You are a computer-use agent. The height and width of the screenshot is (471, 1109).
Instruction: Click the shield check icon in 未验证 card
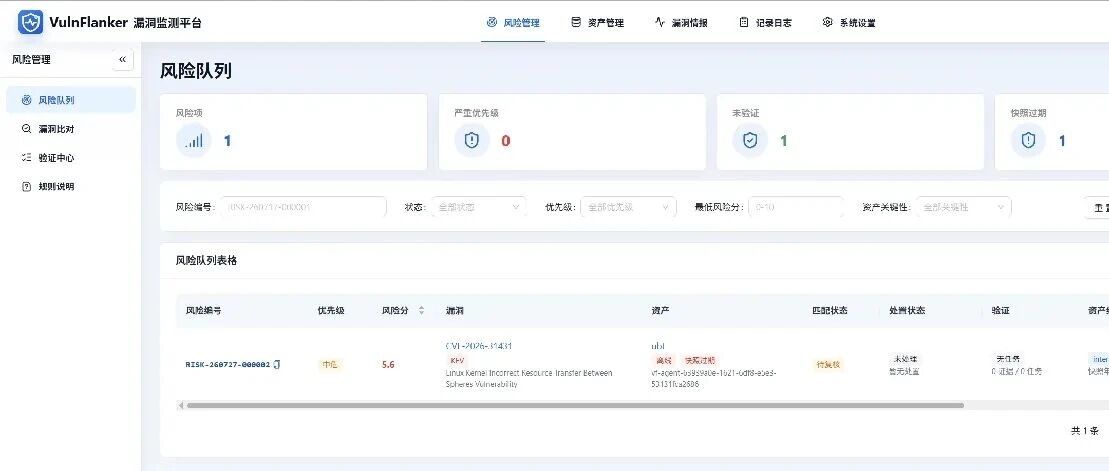coord(750,141)
